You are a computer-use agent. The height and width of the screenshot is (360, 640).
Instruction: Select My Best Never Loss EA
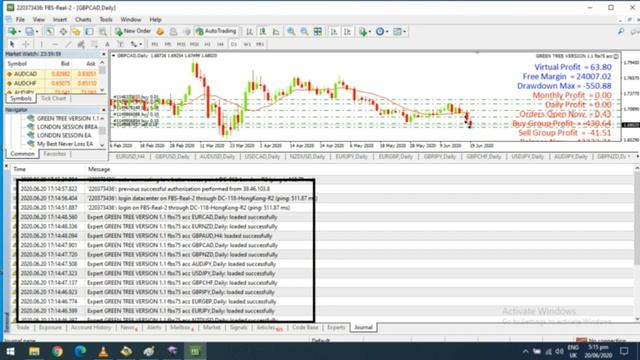click(61, 144)
